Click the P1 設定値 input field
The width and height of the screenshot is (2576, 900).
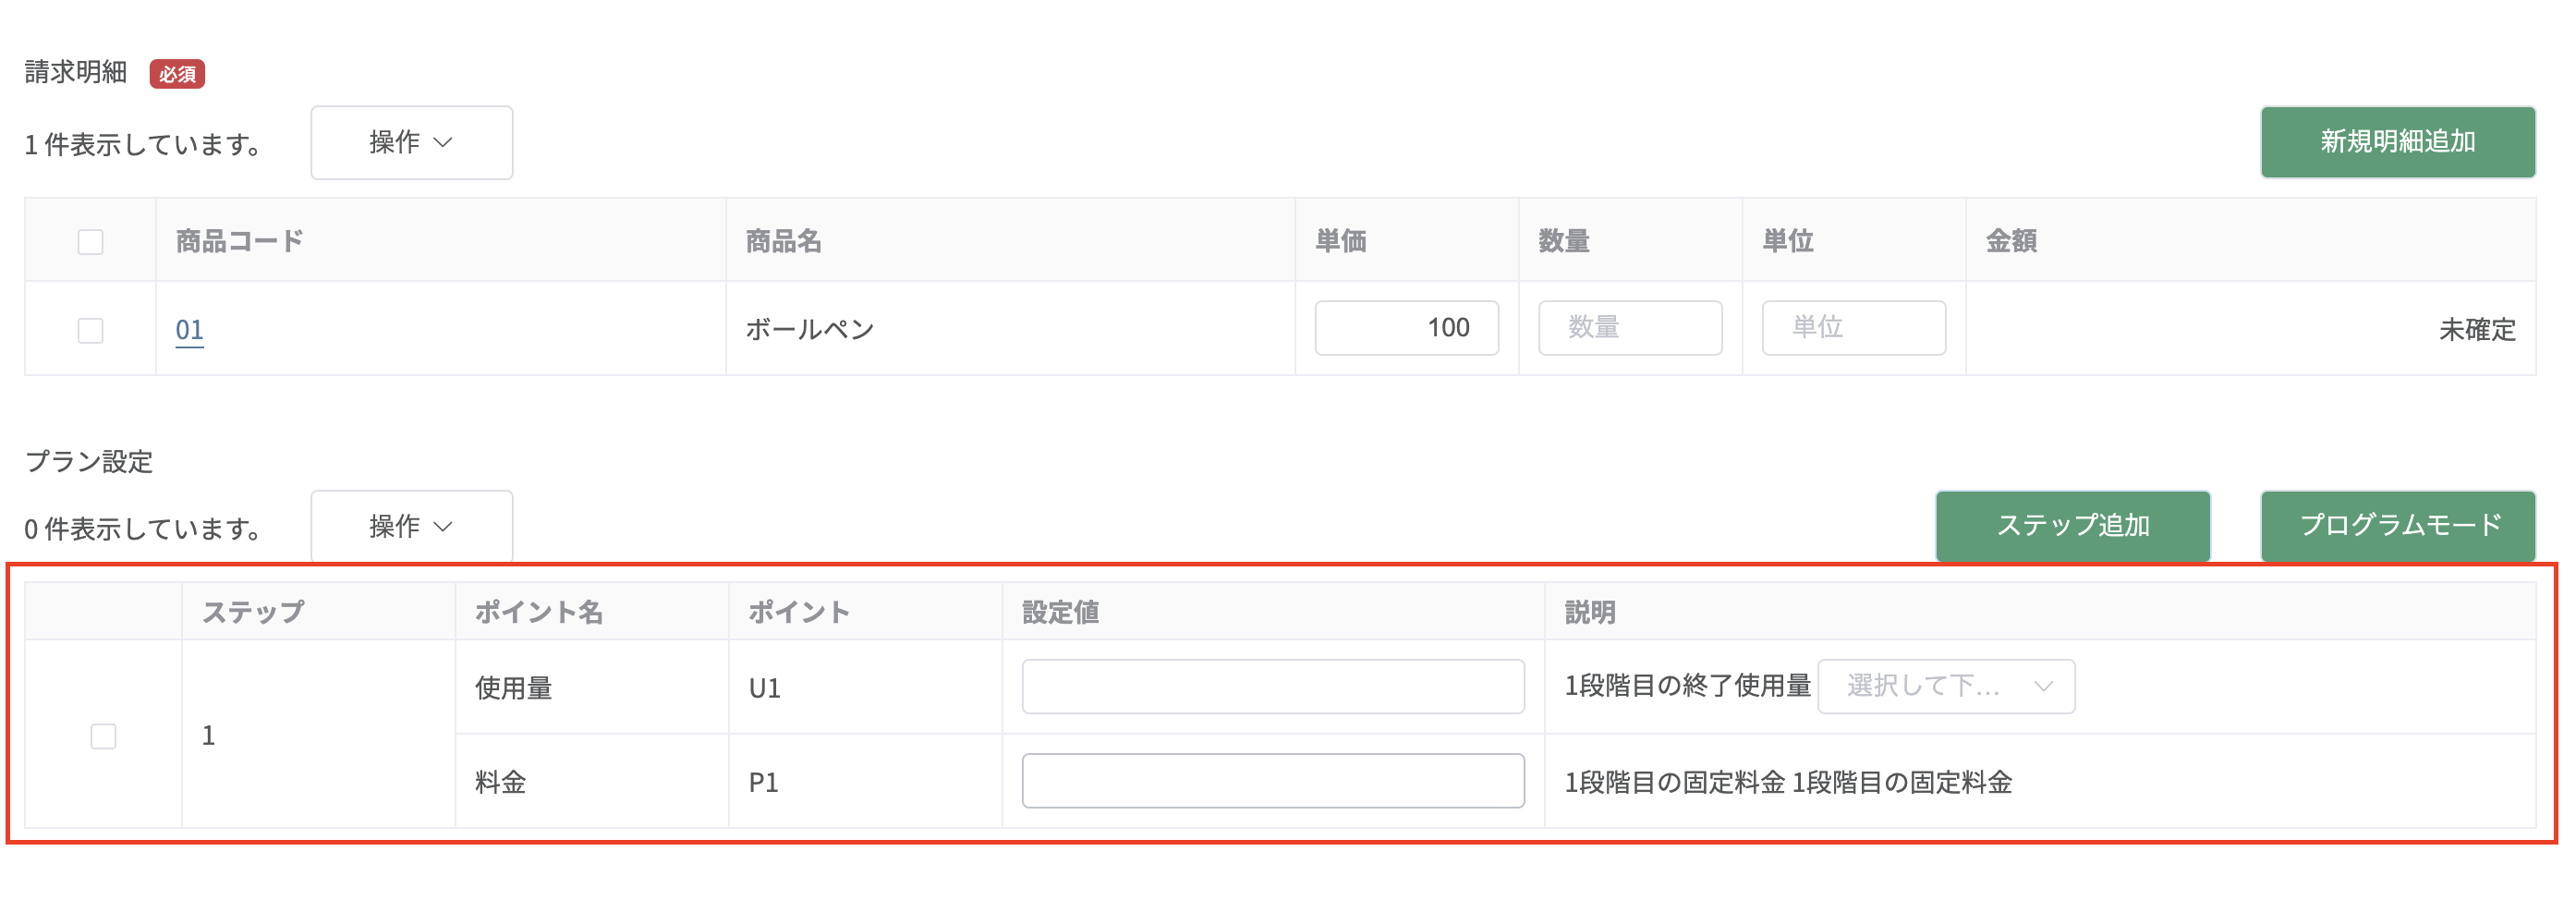(x=1272, y=780)
